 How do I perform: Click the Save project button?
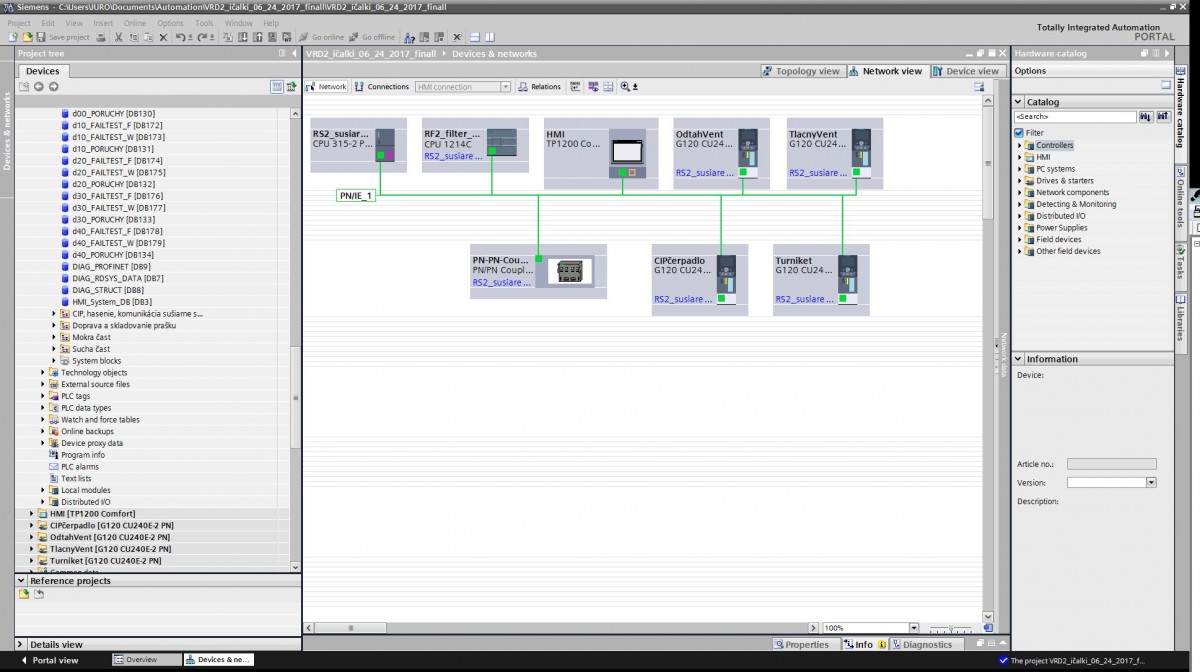point(63,37)
